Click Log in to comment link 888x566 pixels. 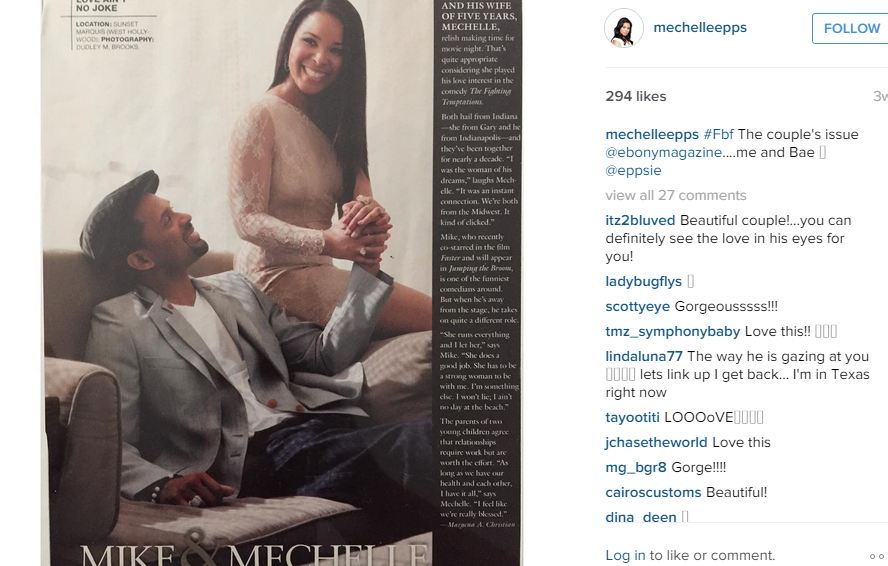[625, 555]
